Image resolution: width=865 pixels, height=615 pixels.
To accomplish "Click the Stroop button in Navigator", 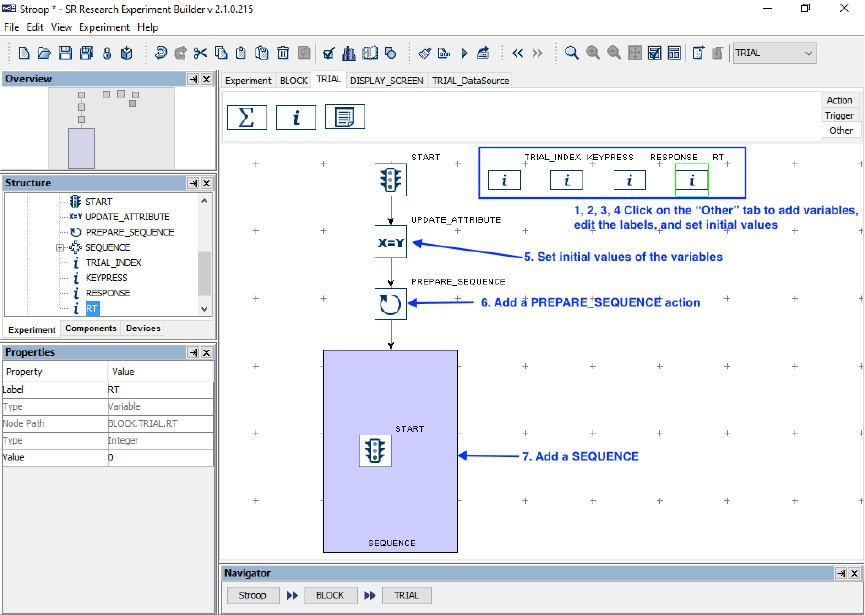I will [252, 596].
